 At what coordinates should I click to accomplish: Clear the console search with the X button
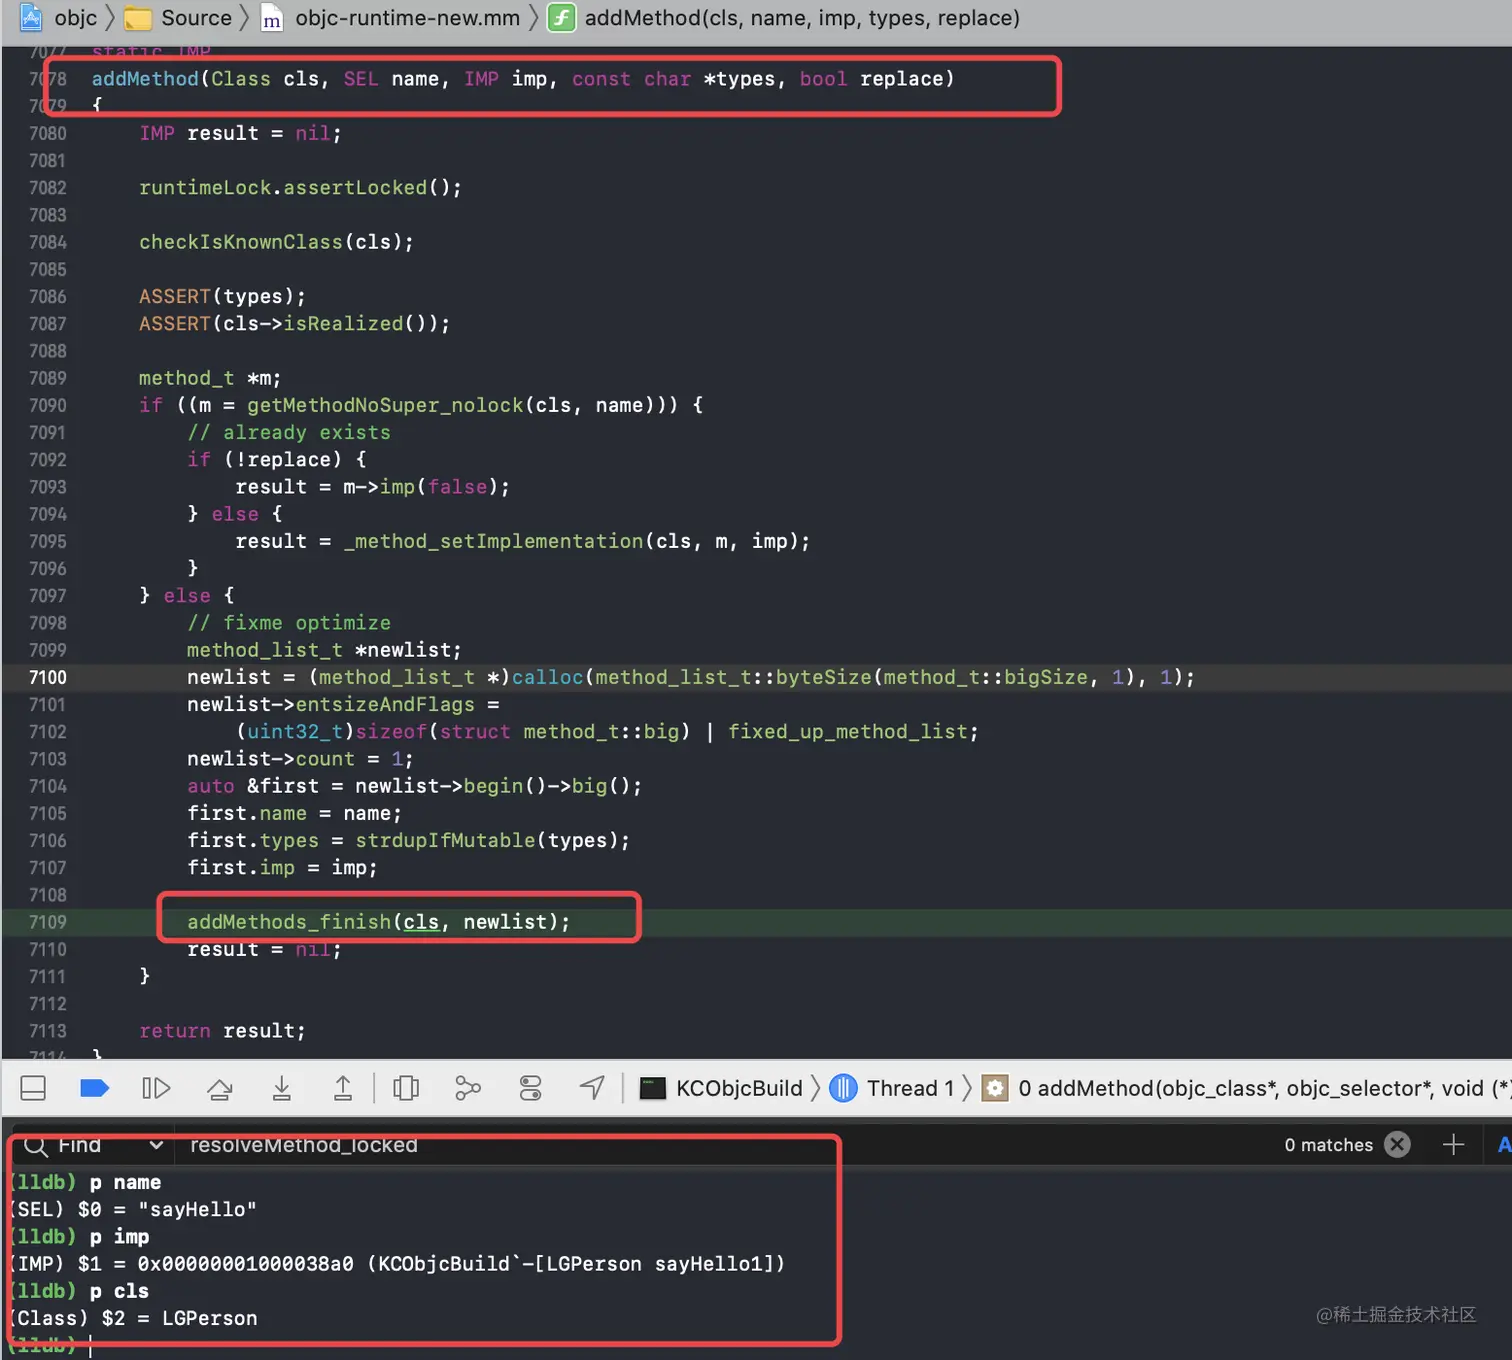1397,1144
